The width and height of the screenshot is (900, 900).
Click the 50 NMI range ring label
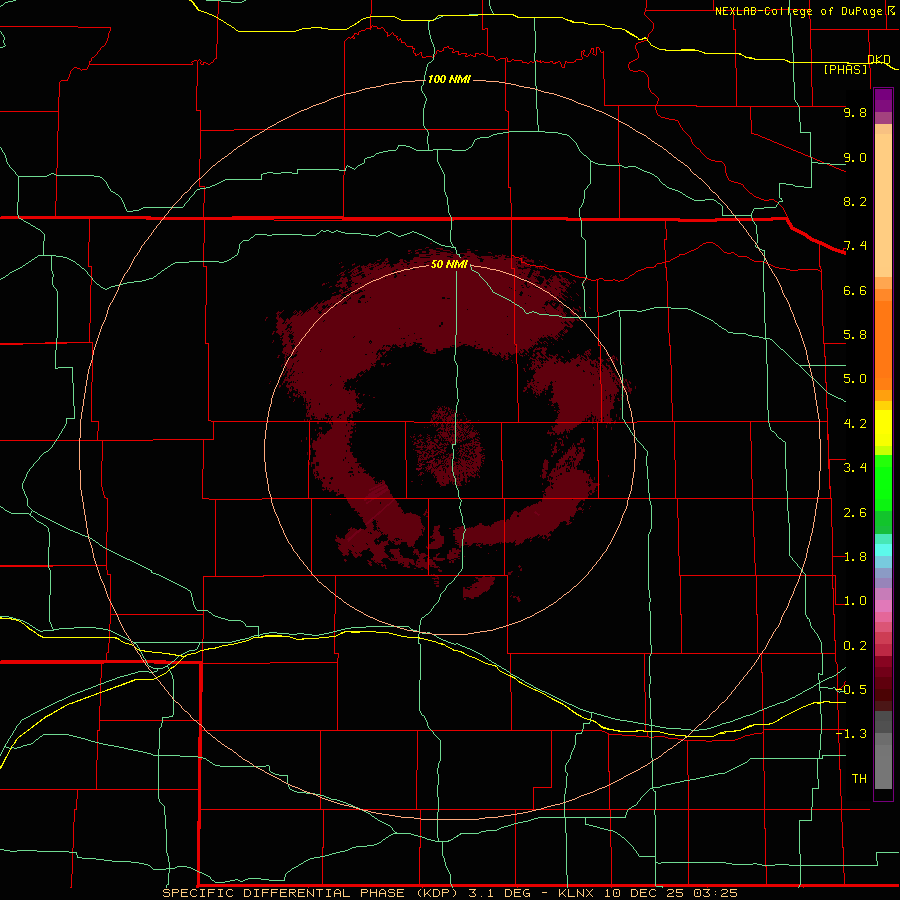(x=449, y=264)
